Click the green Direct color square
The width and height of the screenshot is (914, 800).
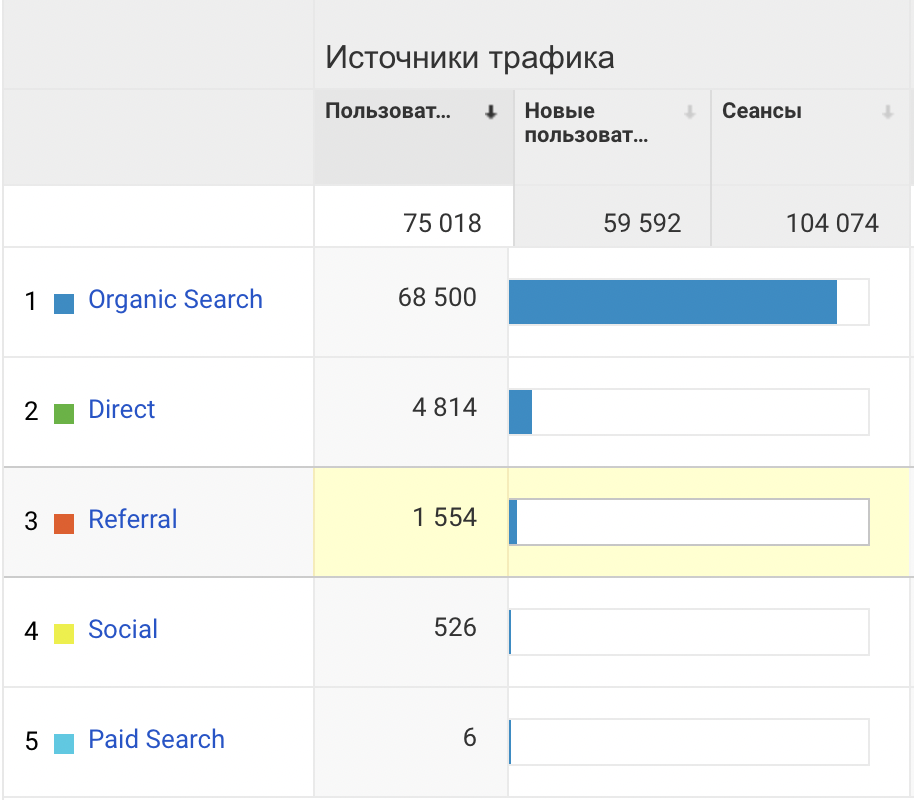[x=64, y=414]
